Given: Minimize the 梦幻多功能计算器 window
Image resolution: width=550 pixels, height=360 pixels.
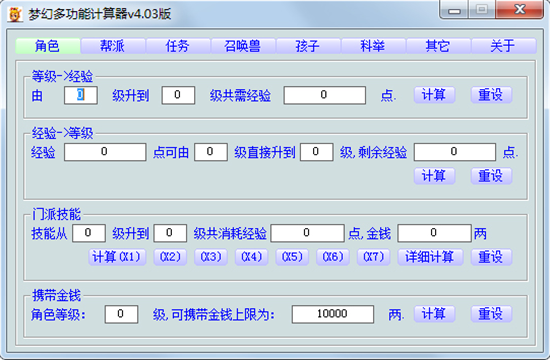Looking at the screenshot, I should pos(454,10).
